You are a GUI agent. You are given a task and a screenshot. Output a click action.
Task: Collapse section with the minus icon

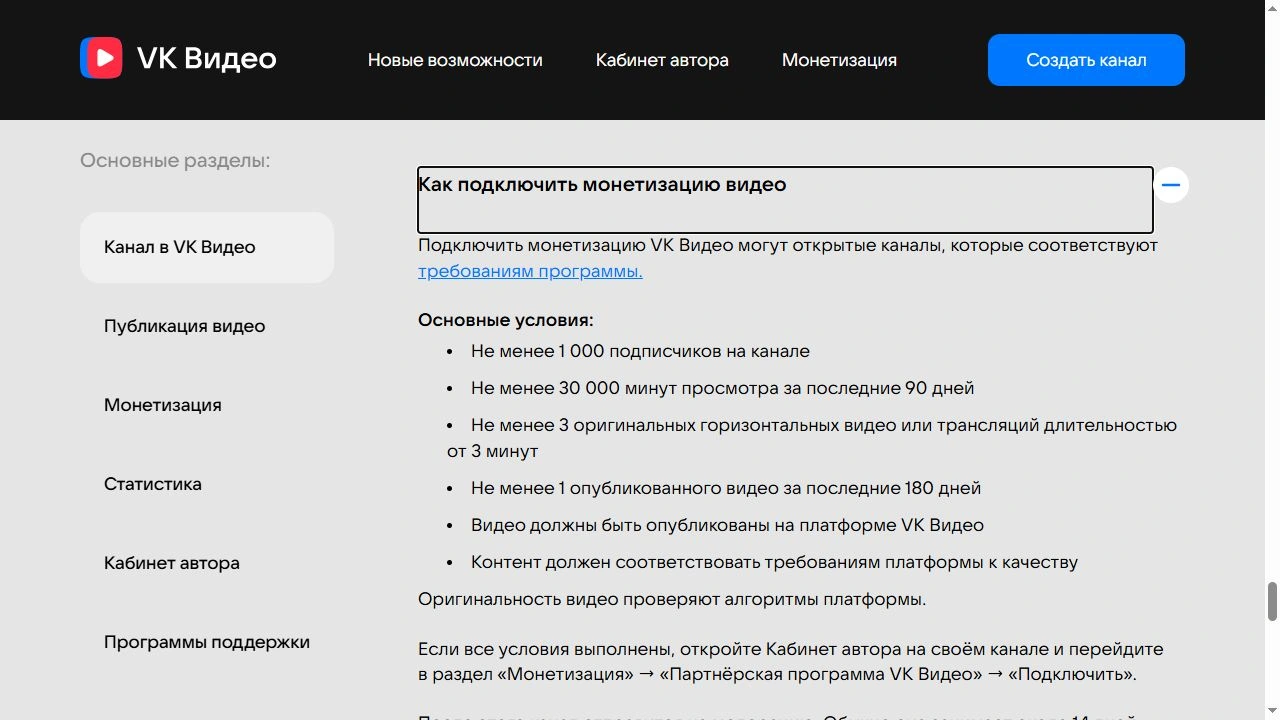coord(1171,185)
